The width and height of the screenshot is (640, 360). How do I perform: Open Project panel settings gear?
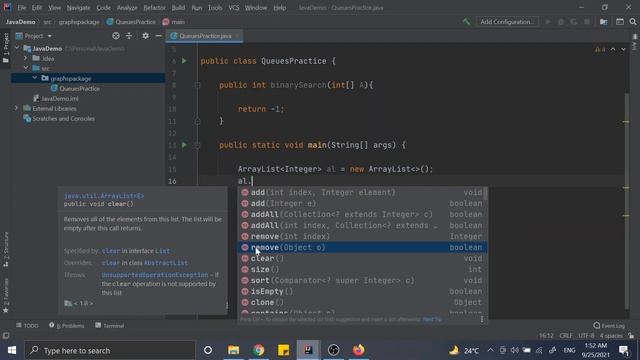tap(145, 36)
